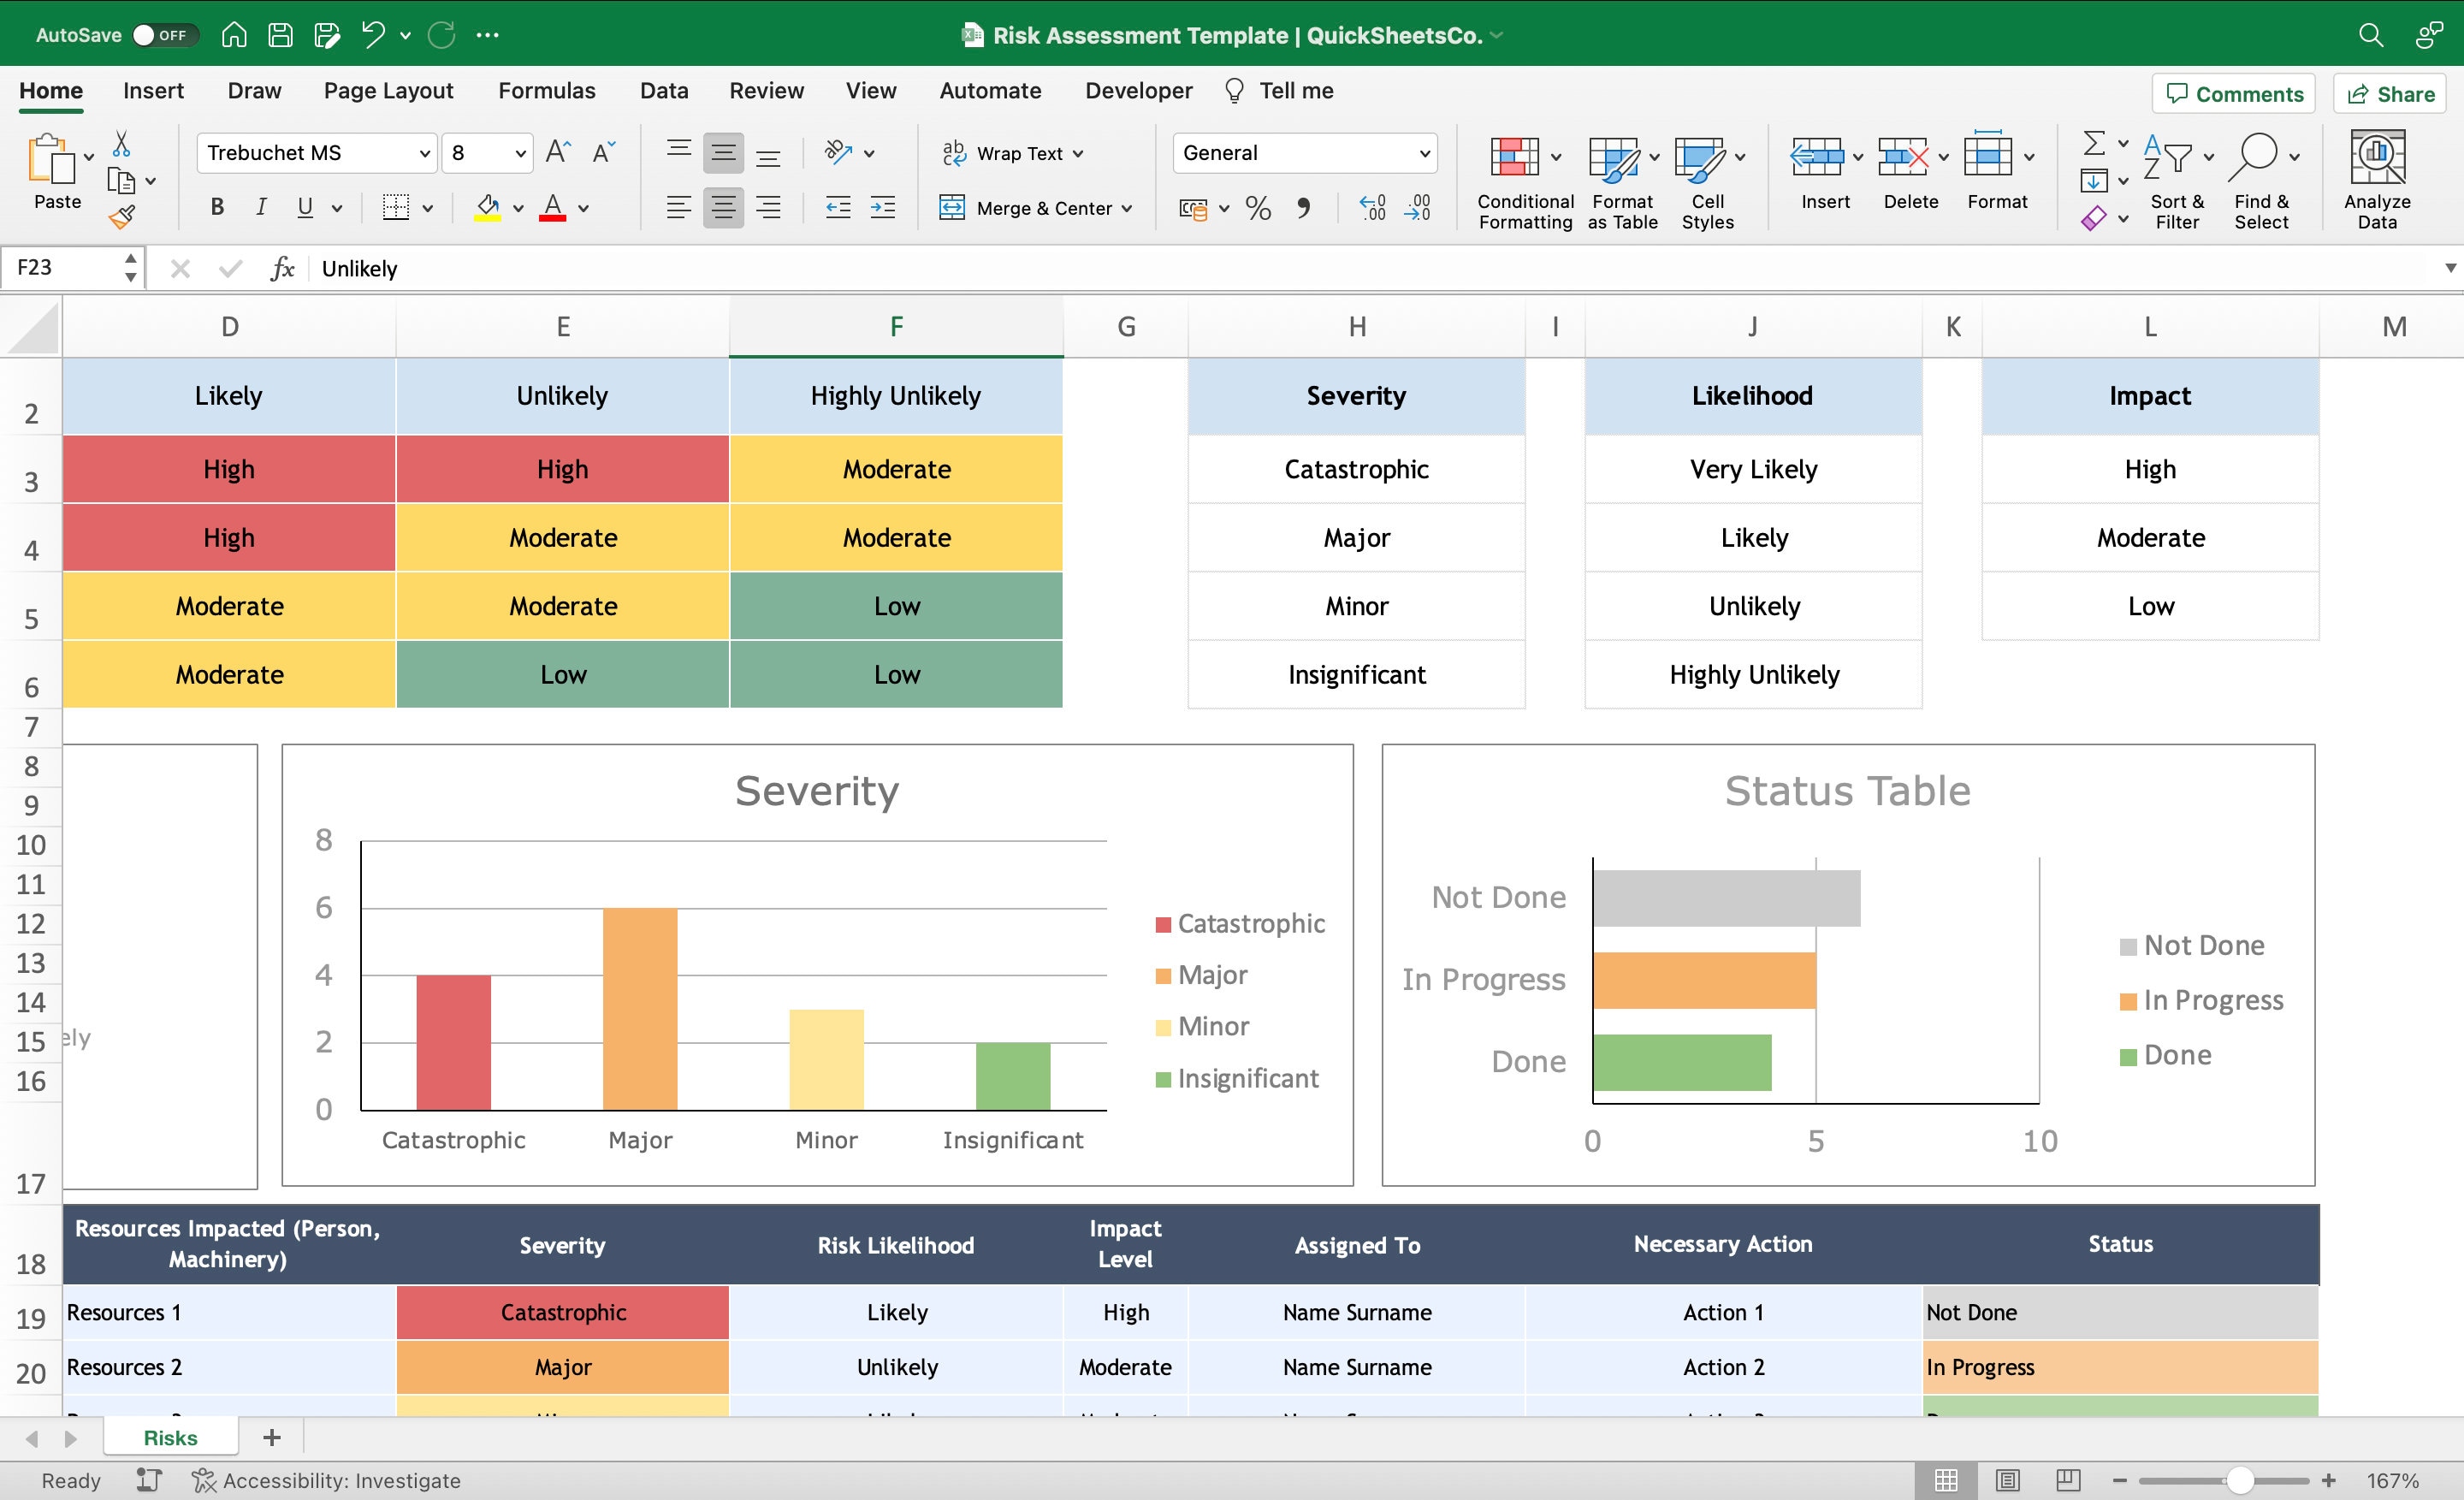Apply Percent Style icon

pos(1258,208)
